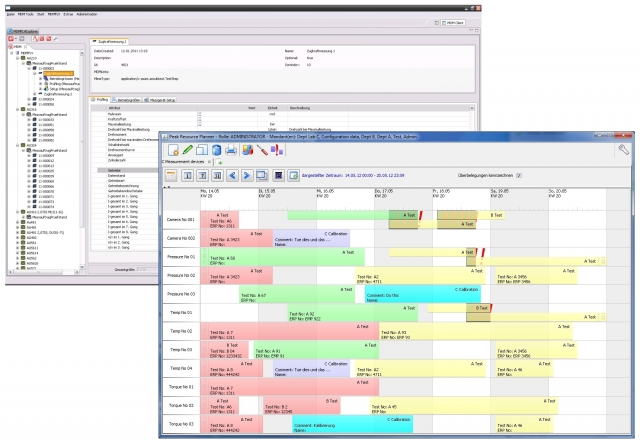The image size is (640, 447).
Task: Click the blue cylinder delete icon
Action: [216, 150]
